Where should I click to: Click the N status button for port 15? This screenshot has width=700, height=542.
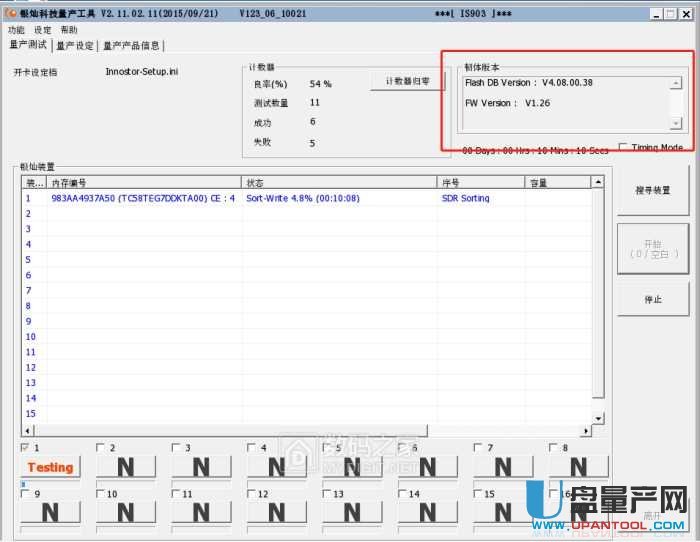pos(503,511)
